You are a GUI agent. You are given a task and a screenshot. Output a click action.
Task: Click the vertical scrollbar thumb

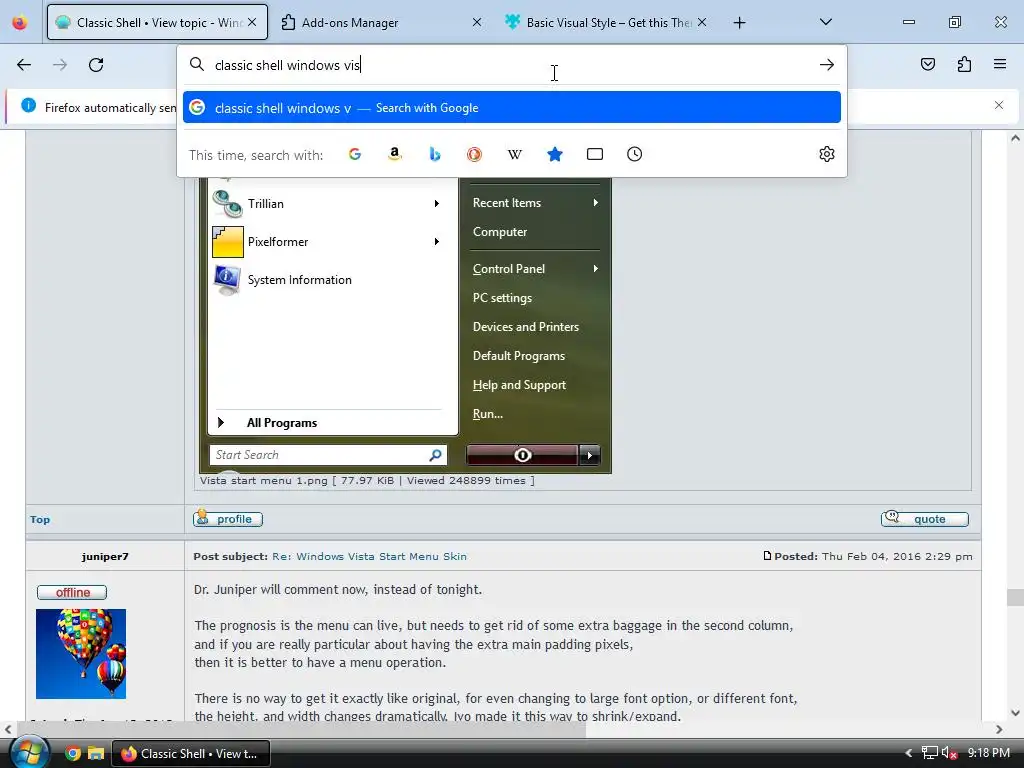(x=1014, y=597)
